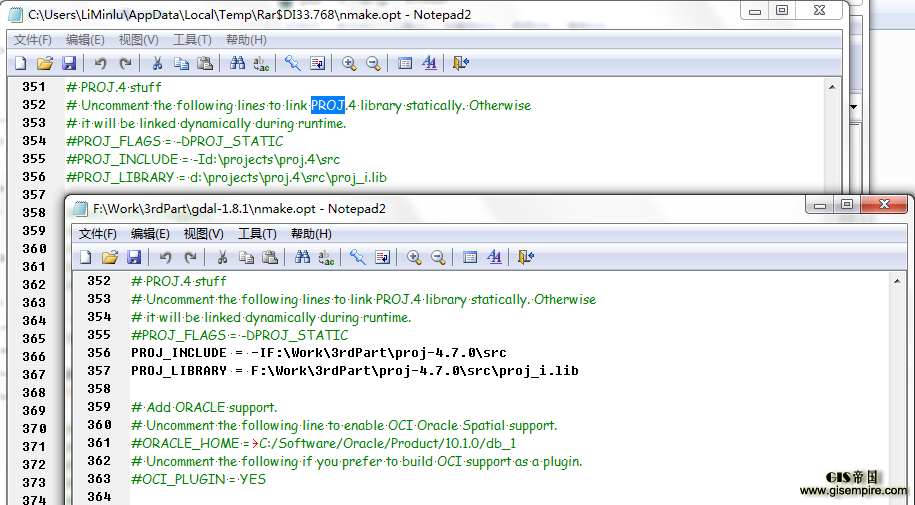Open 文件(F) menu in back Temp window
Image resolution: width=915 pixels, height=505 pixels.
(x=33, y=40)
